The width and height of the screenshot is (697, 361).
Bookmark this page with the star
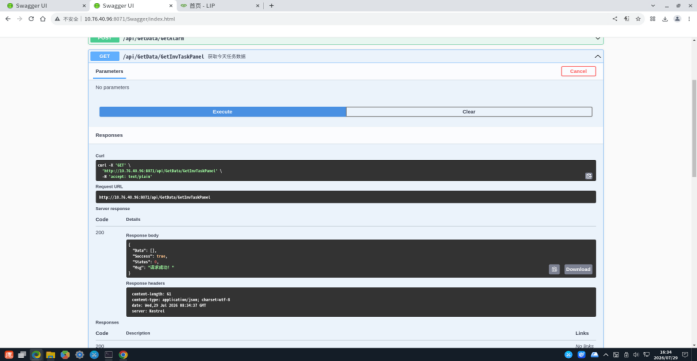tap(638, 19)
